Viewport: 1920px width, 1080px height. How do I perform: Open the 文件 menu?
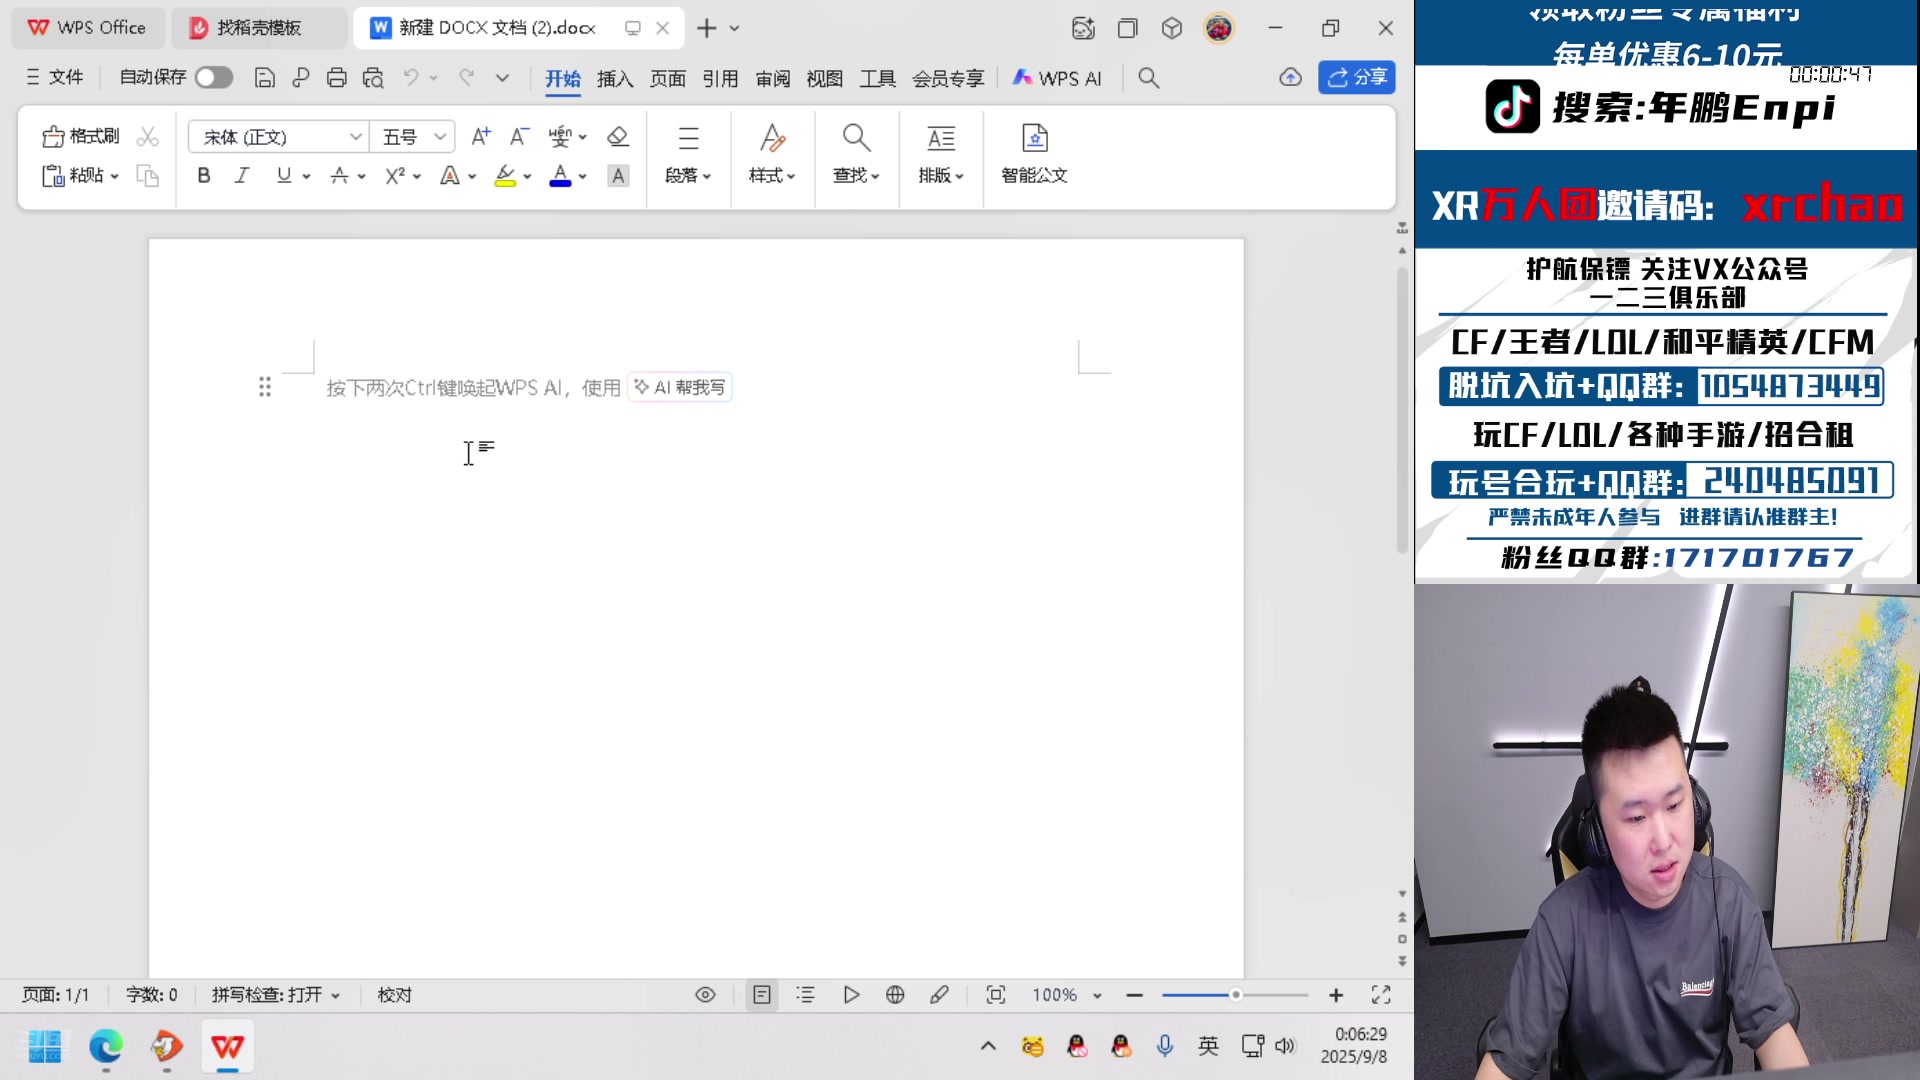[x=55, y=77]
